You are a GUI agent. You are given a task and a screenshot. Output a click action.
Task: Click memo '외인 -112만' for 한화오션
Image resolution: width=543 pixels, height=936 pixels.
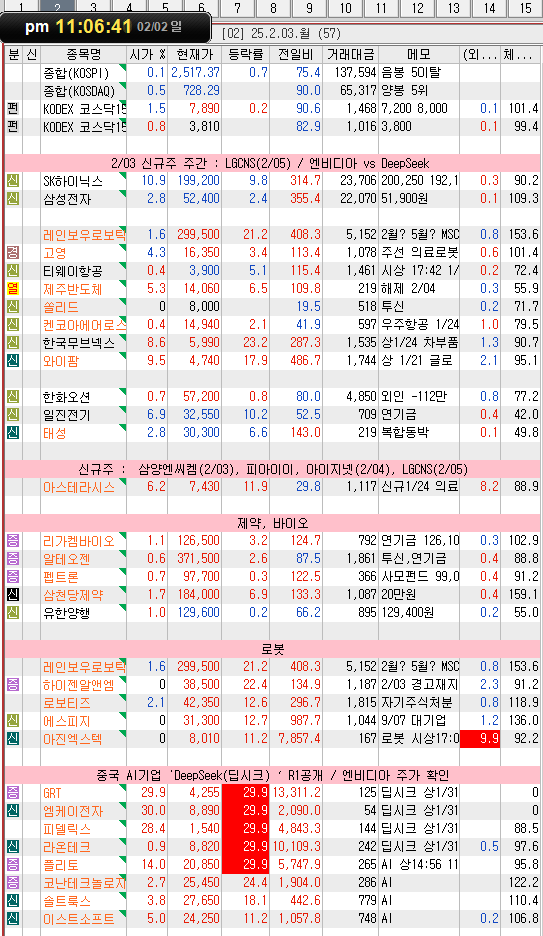414,396
